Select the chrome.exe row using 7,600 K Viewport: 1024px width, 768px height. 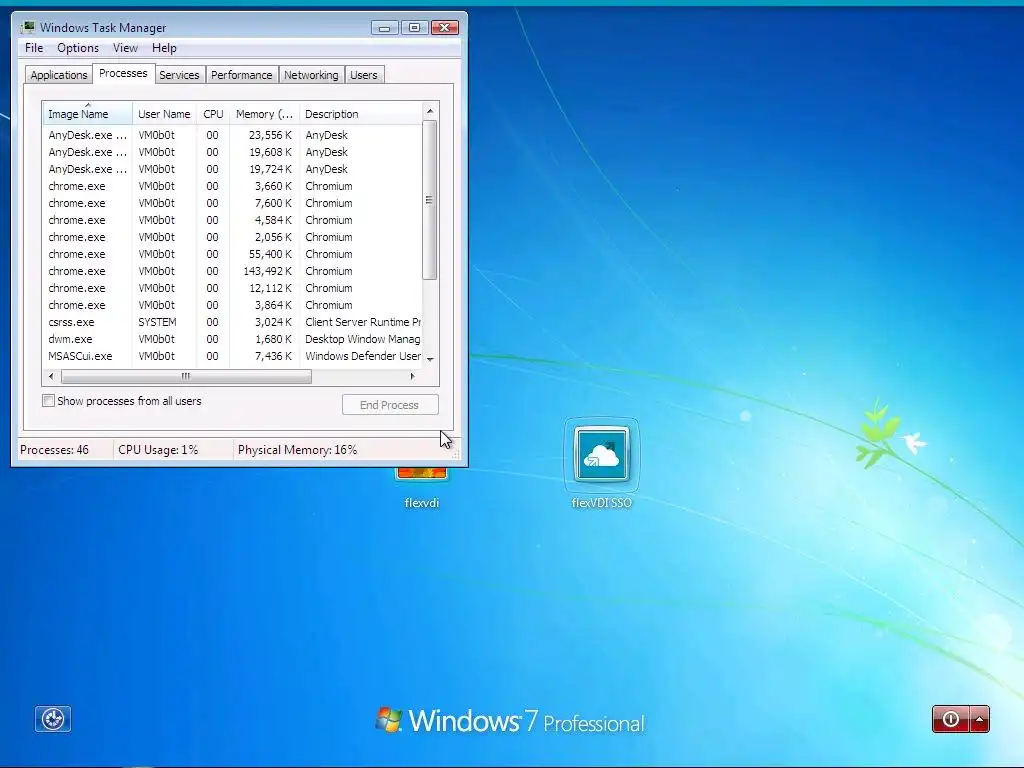(x=232, y=203)
